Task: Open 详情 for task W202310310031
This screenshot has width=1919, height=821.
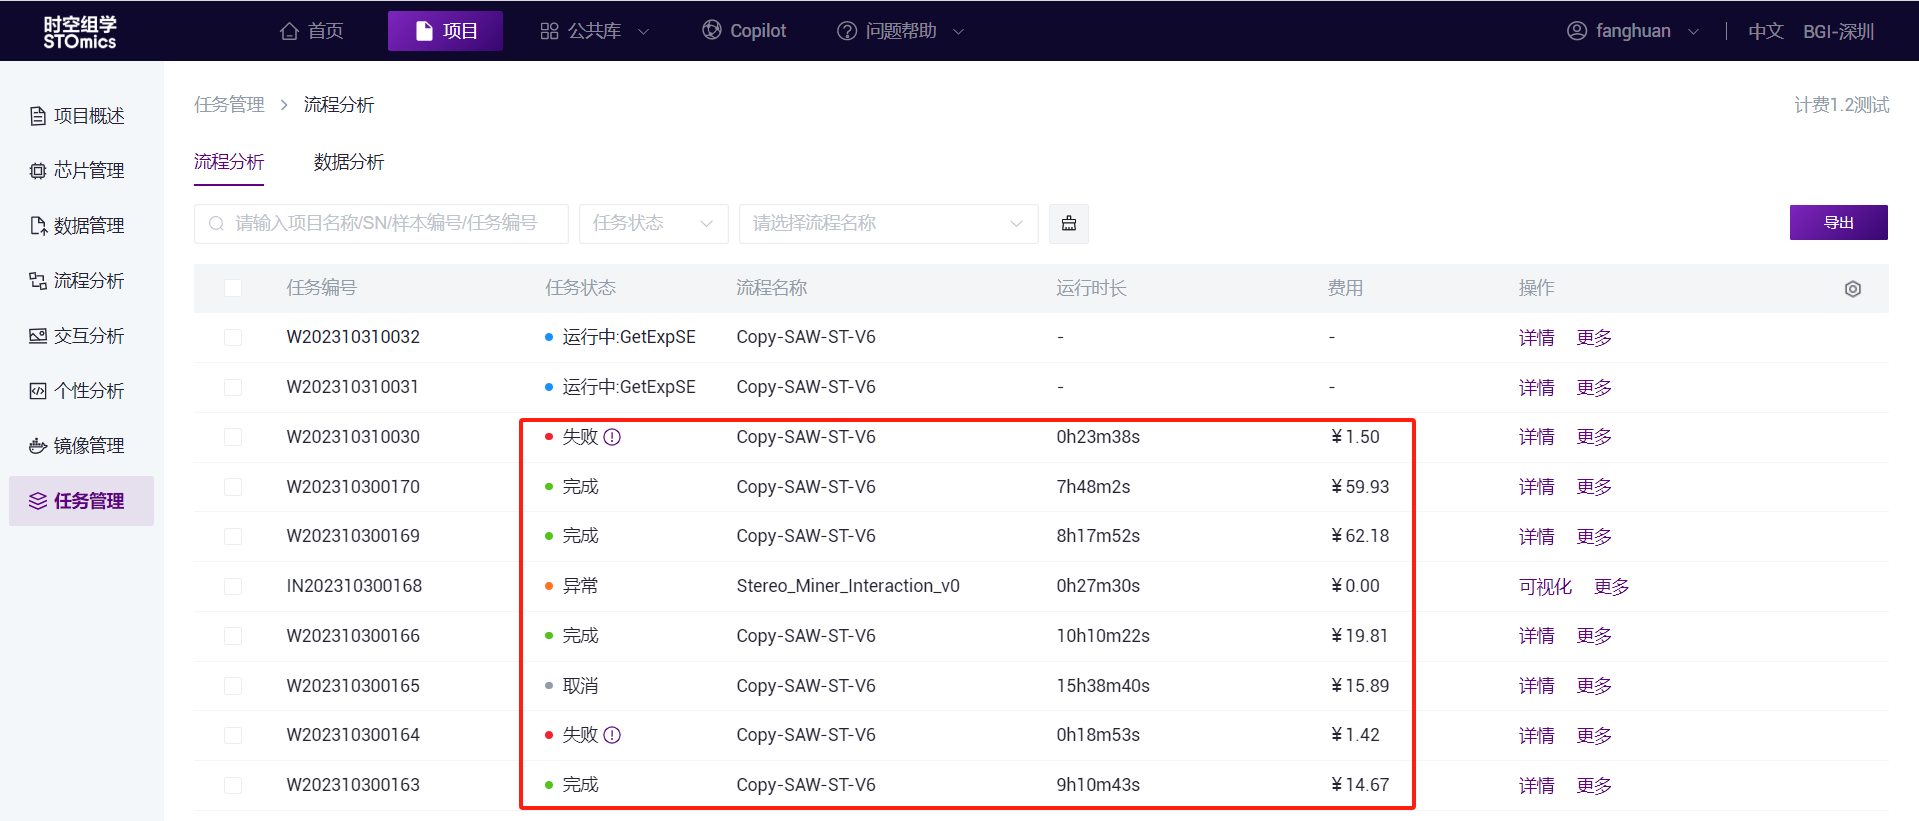Action: click(x=1536, y=388)
